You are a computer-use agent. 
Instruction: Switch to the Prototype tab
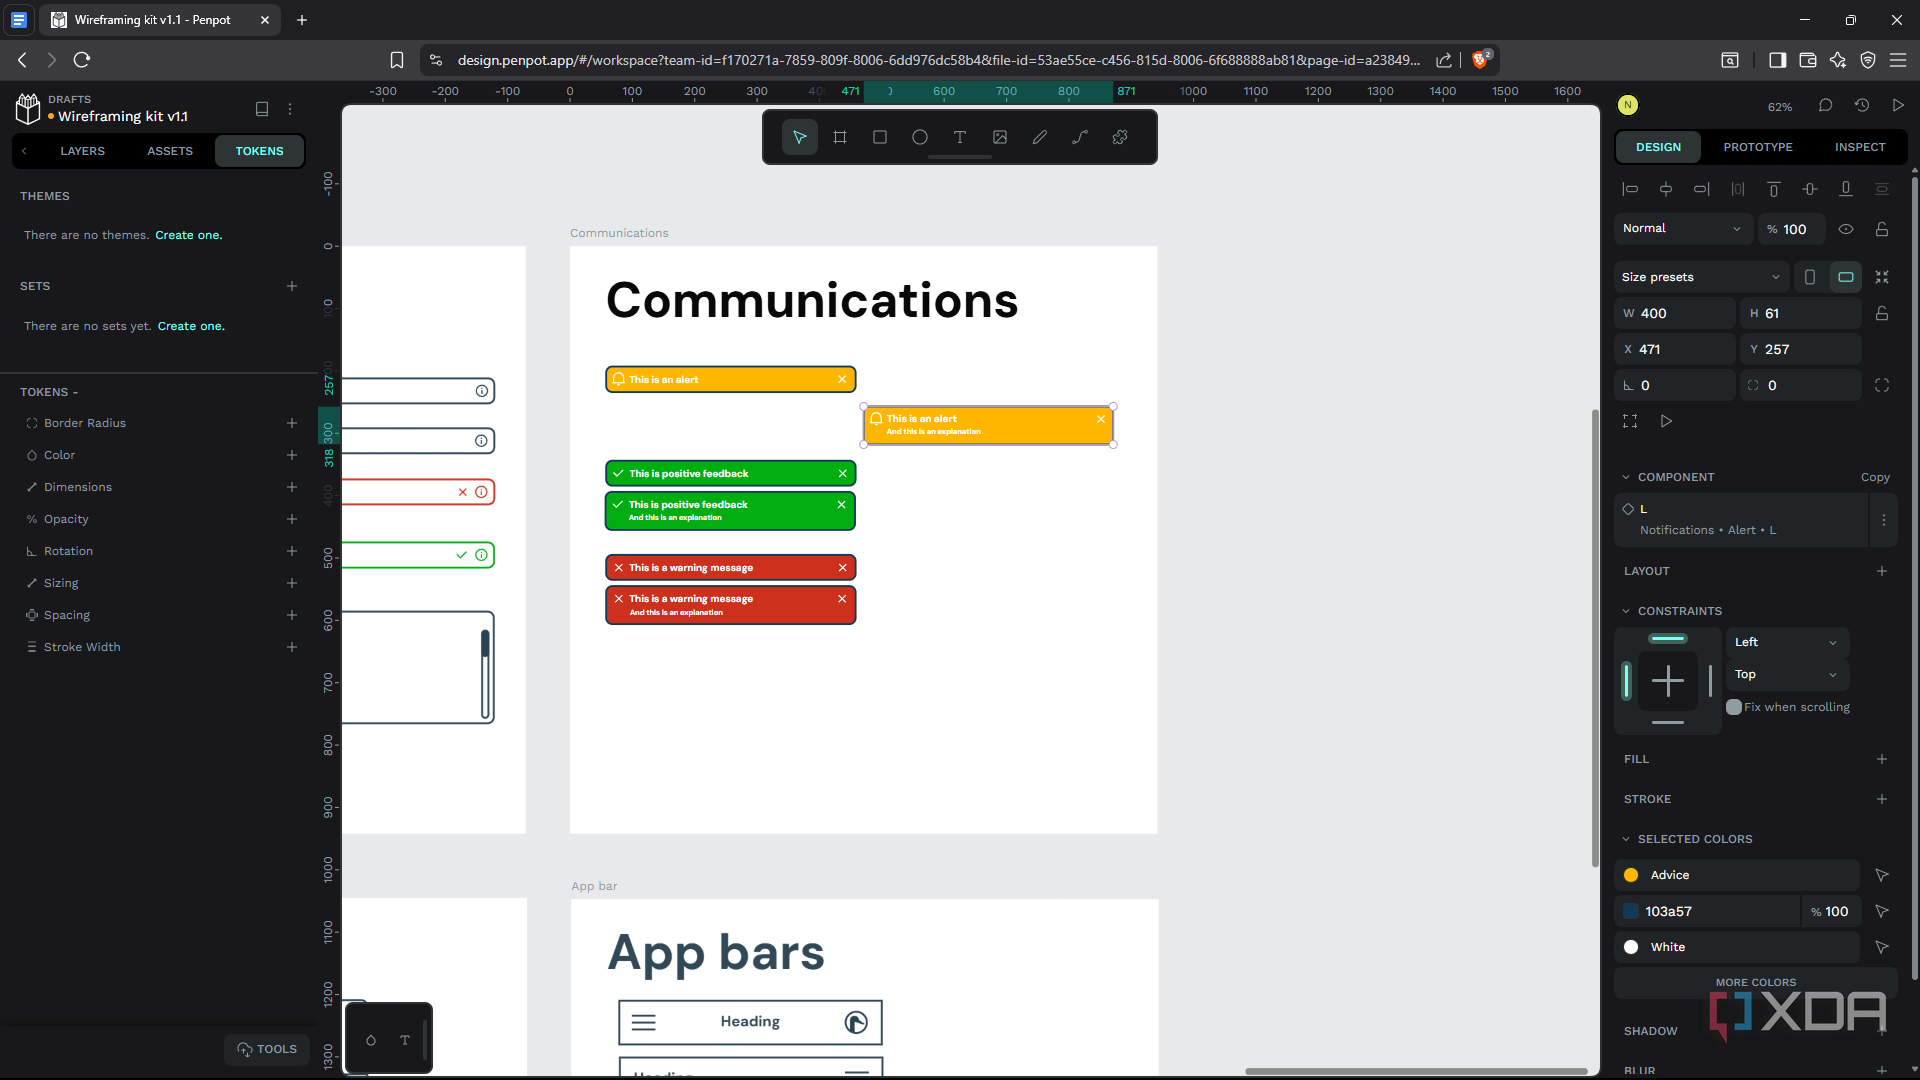point(1757,147)
